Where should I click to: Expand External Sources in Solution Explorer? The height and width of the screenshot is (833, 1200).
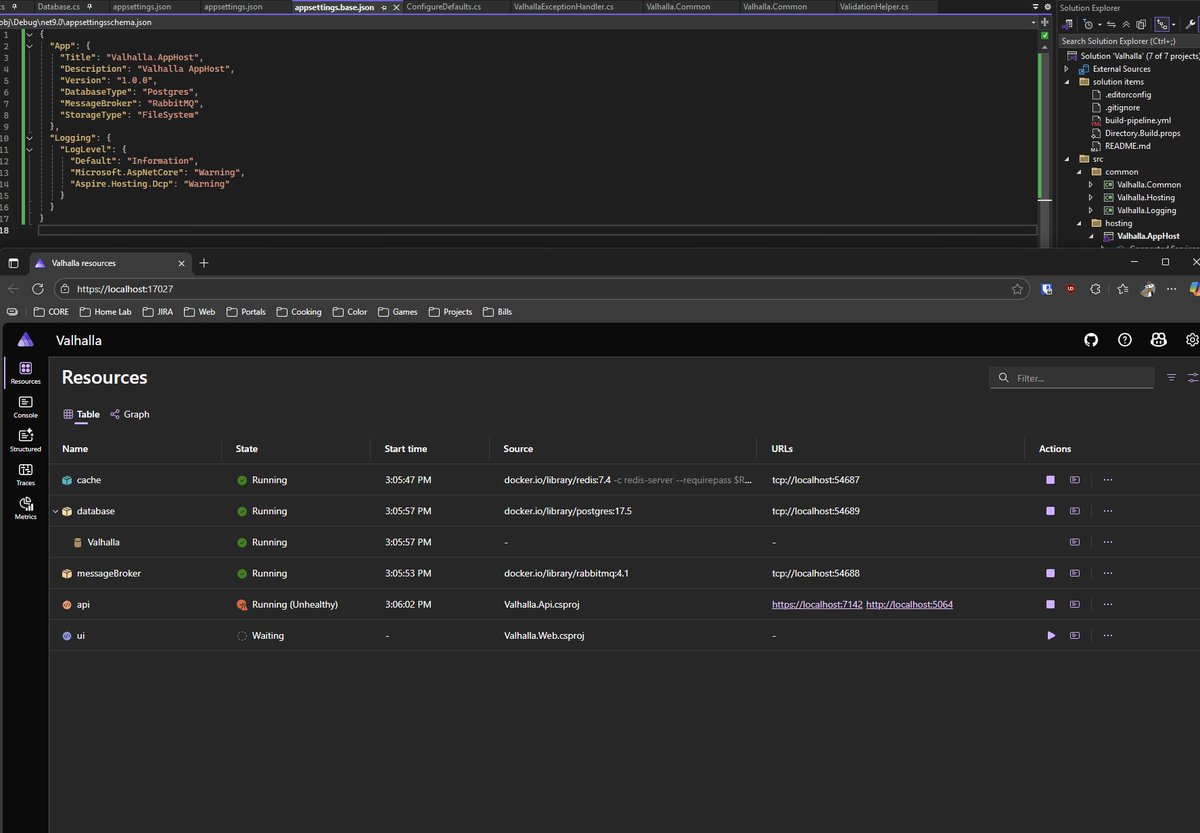[1067, 69]
